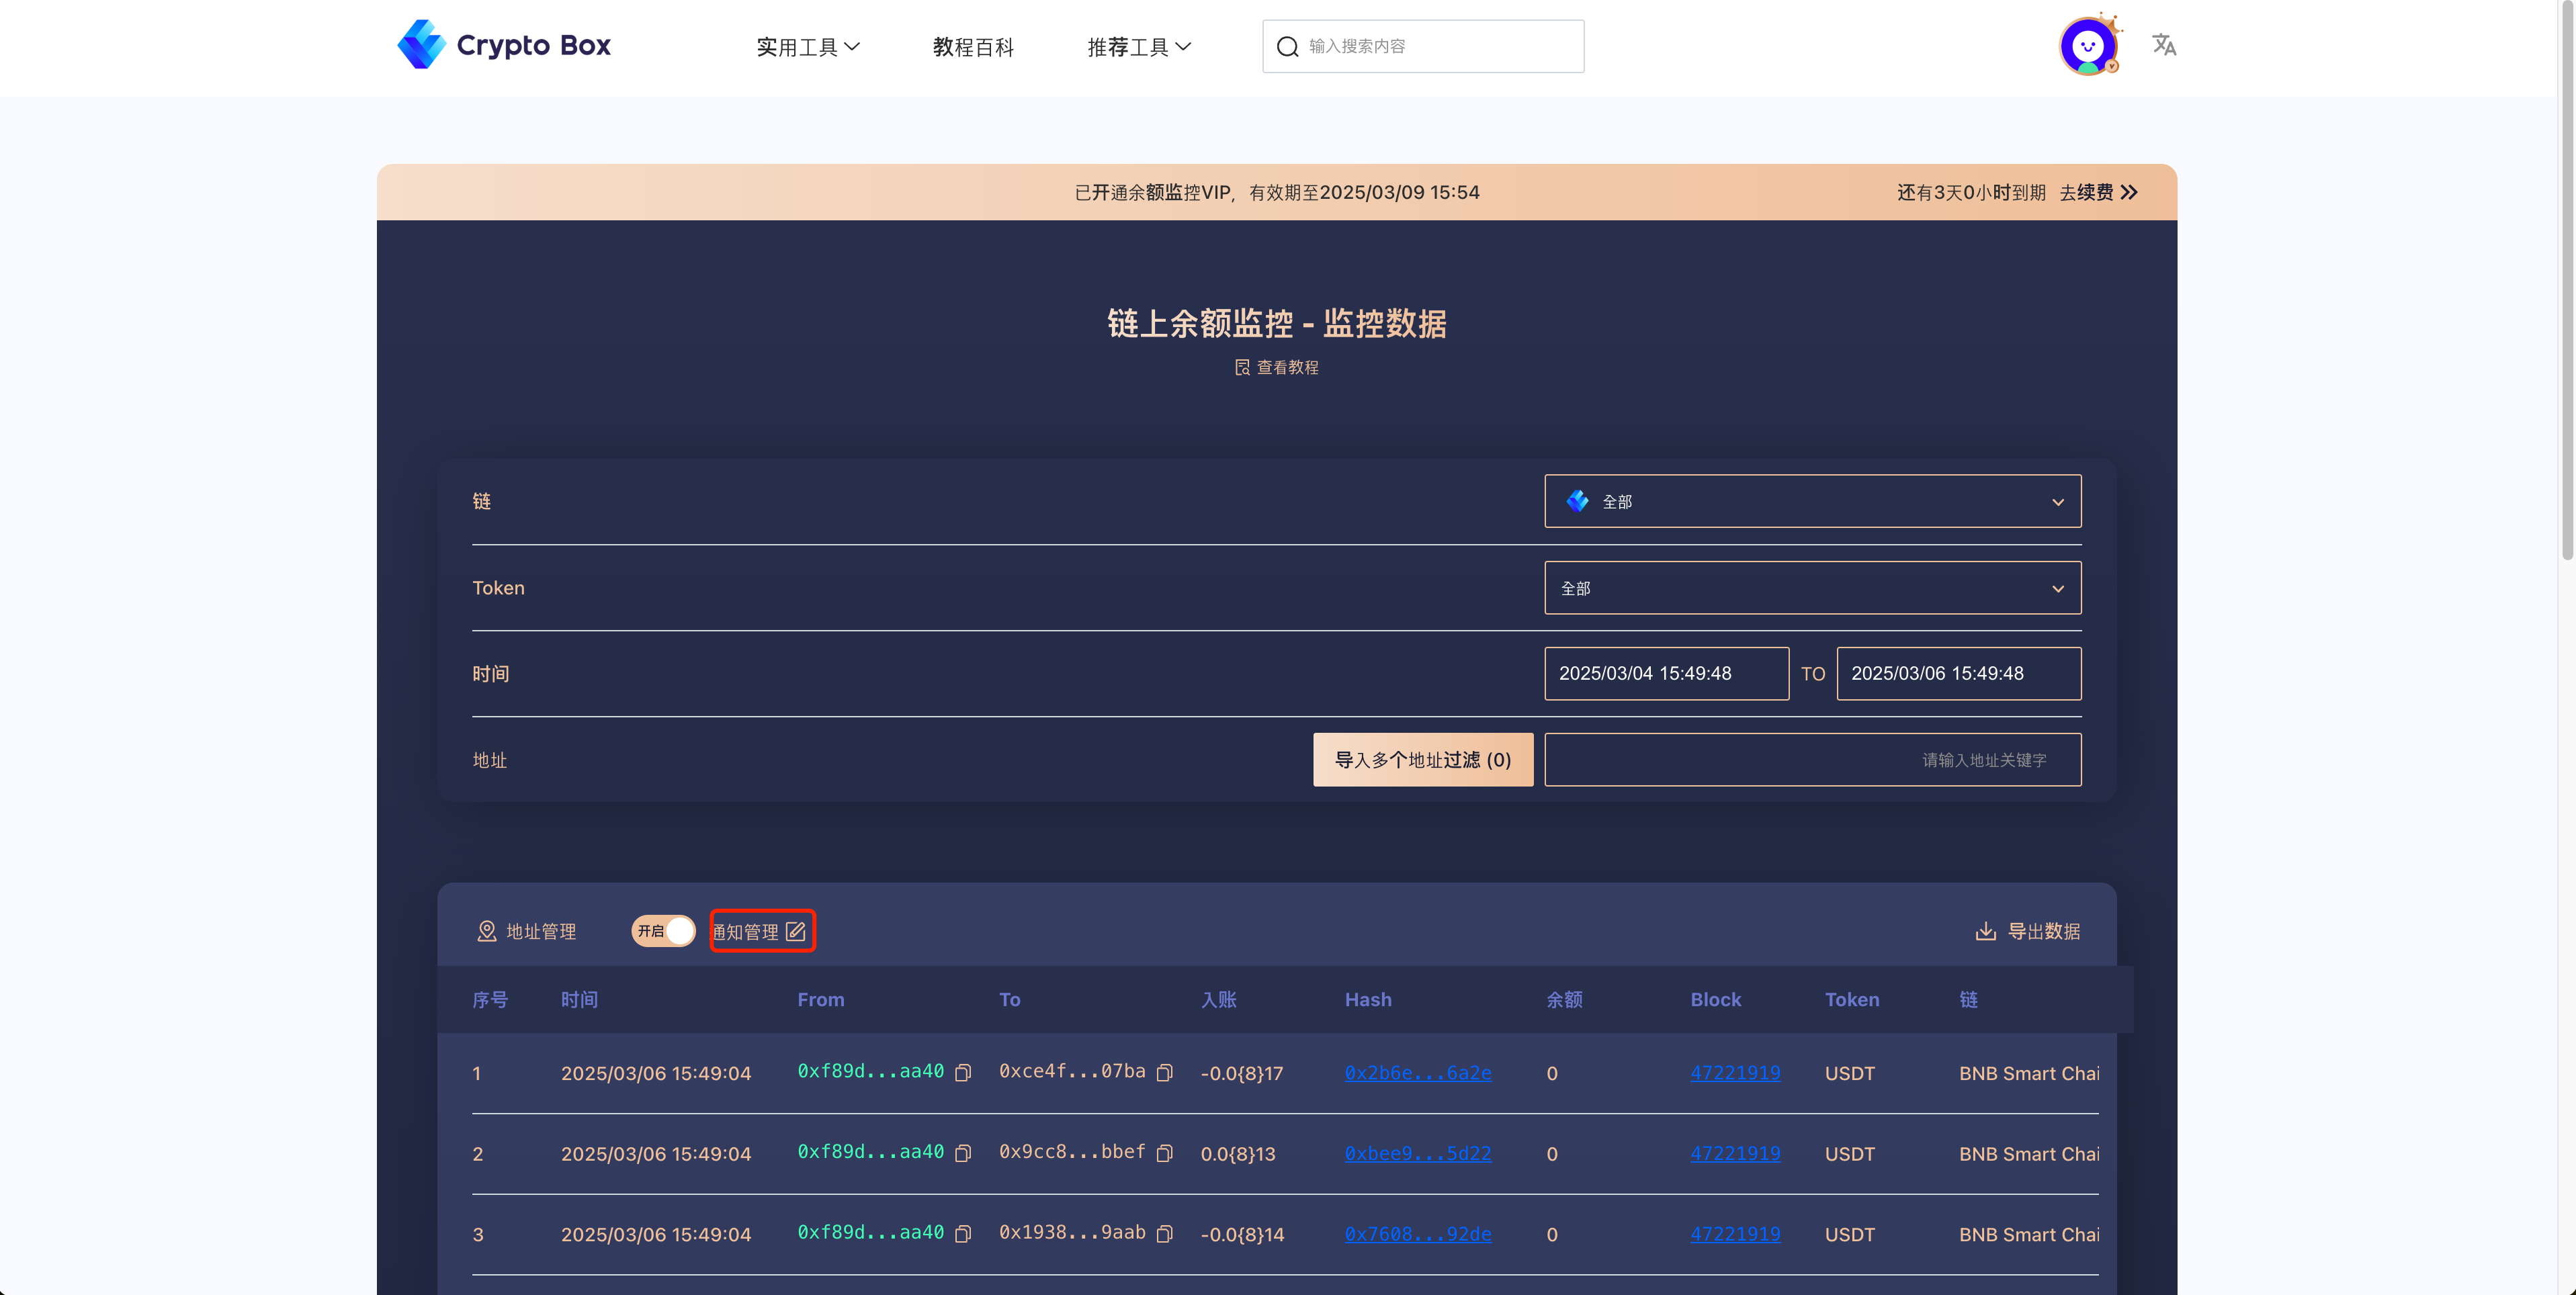Open the Token 全部 dropdown
The height and width of the screenshot is (1295, 2576).
point(1812,588)
